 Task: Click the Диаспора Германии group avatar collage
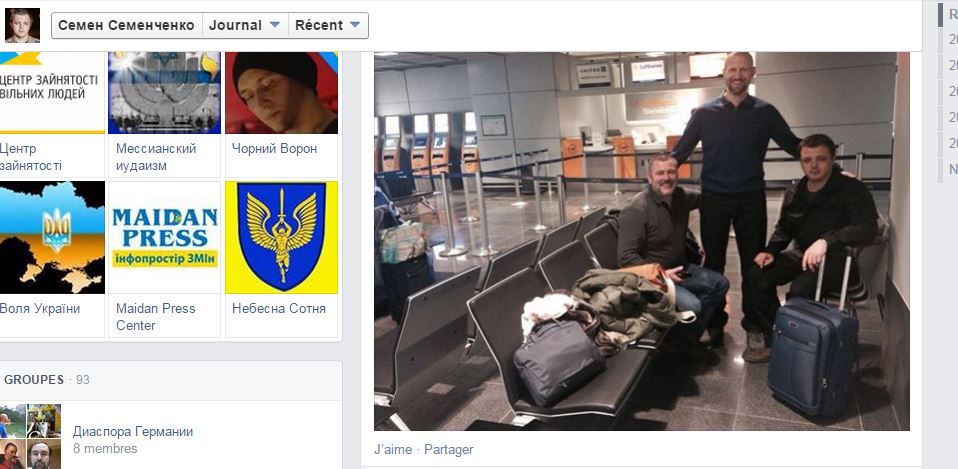click(x=31, y=436)
